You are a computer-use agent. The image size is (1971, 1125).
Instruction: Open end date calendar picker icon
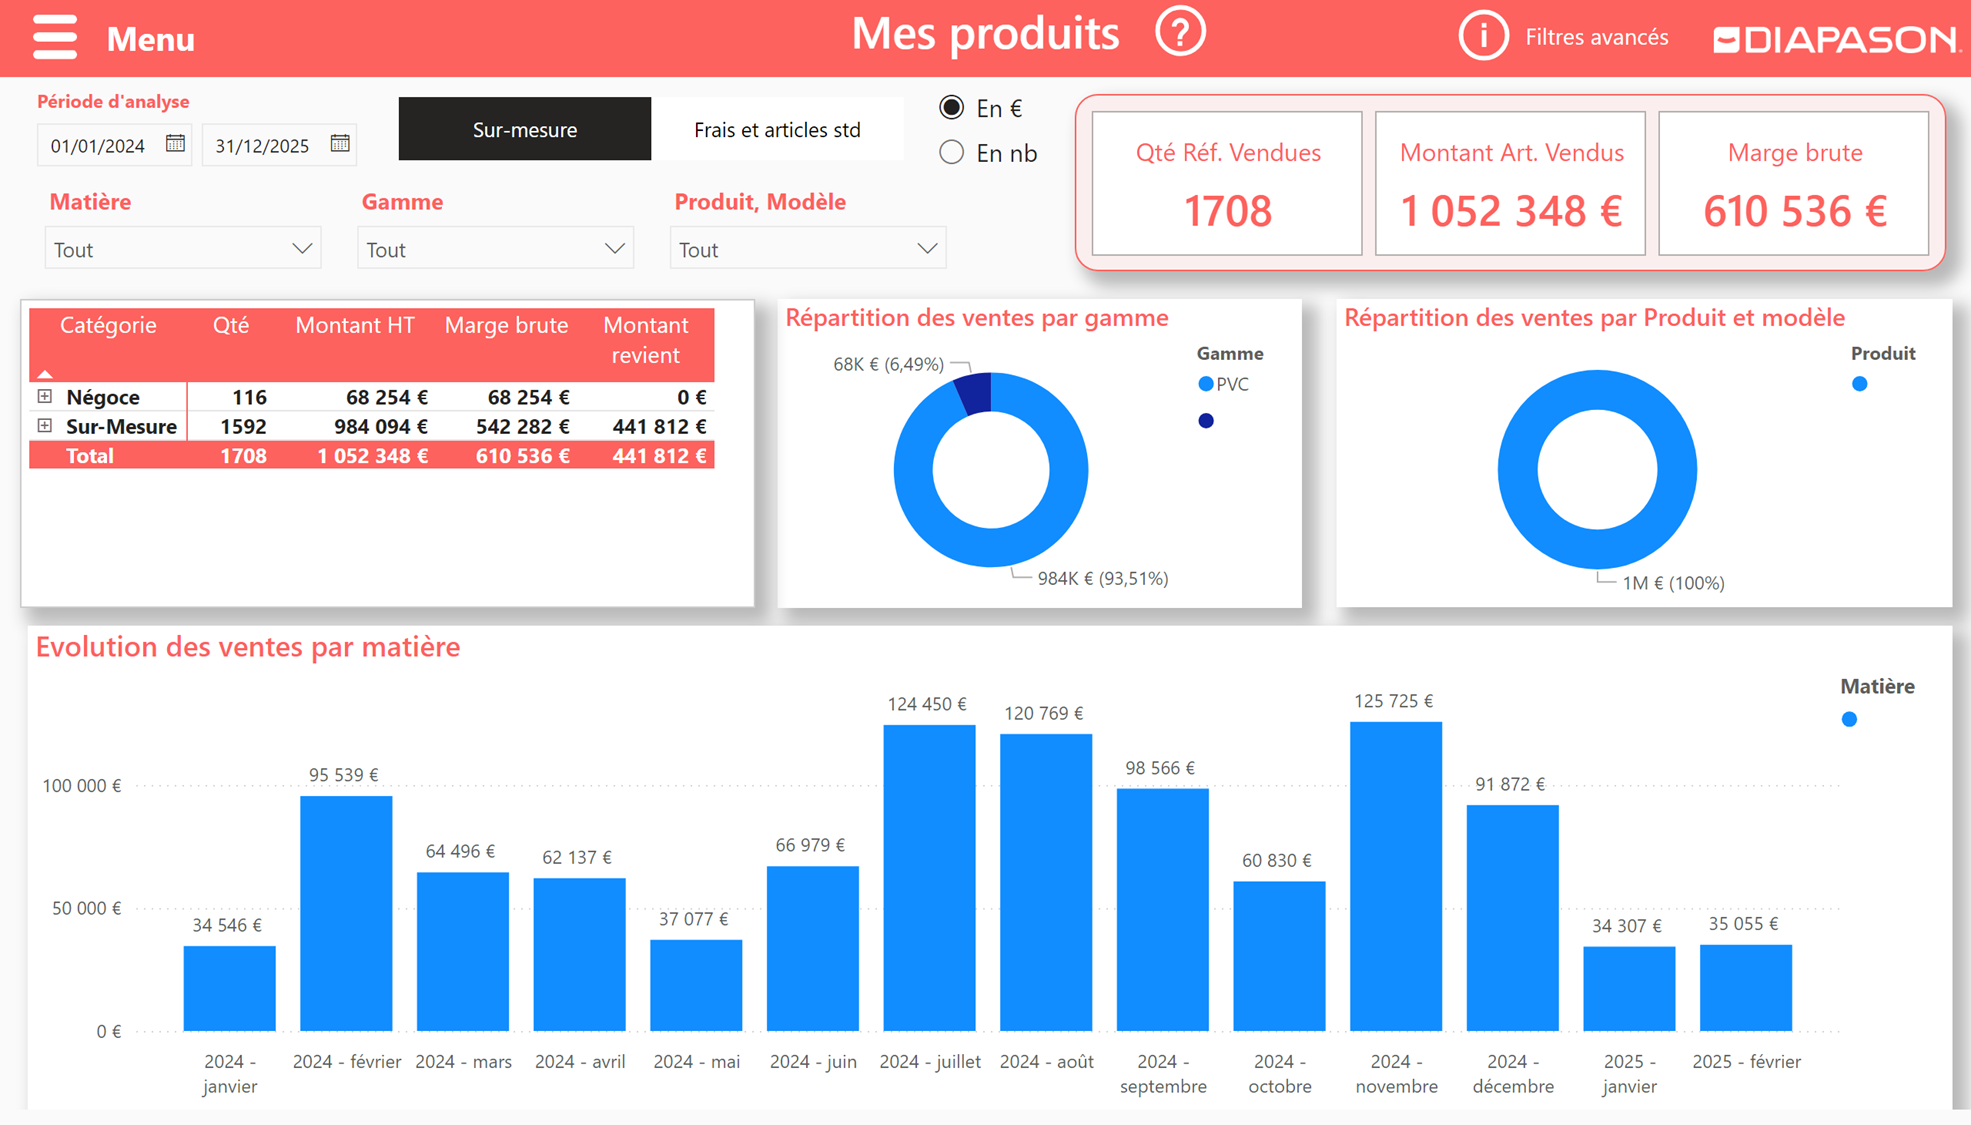pos(340,144)
